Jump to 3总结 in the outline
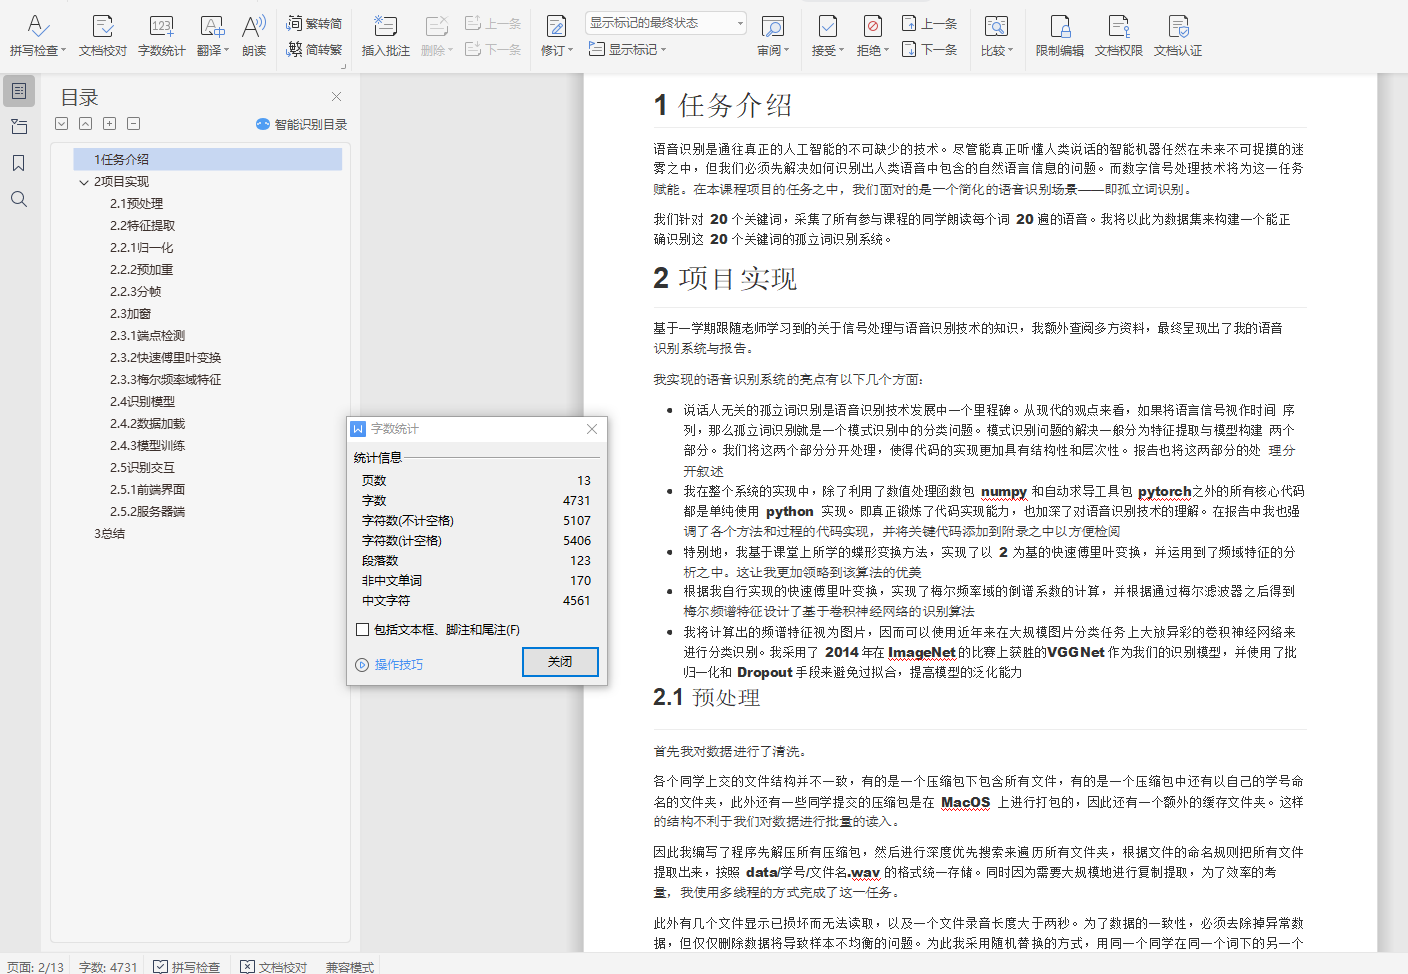Viewport: 1408px width, 974px height. pos(109,534)
